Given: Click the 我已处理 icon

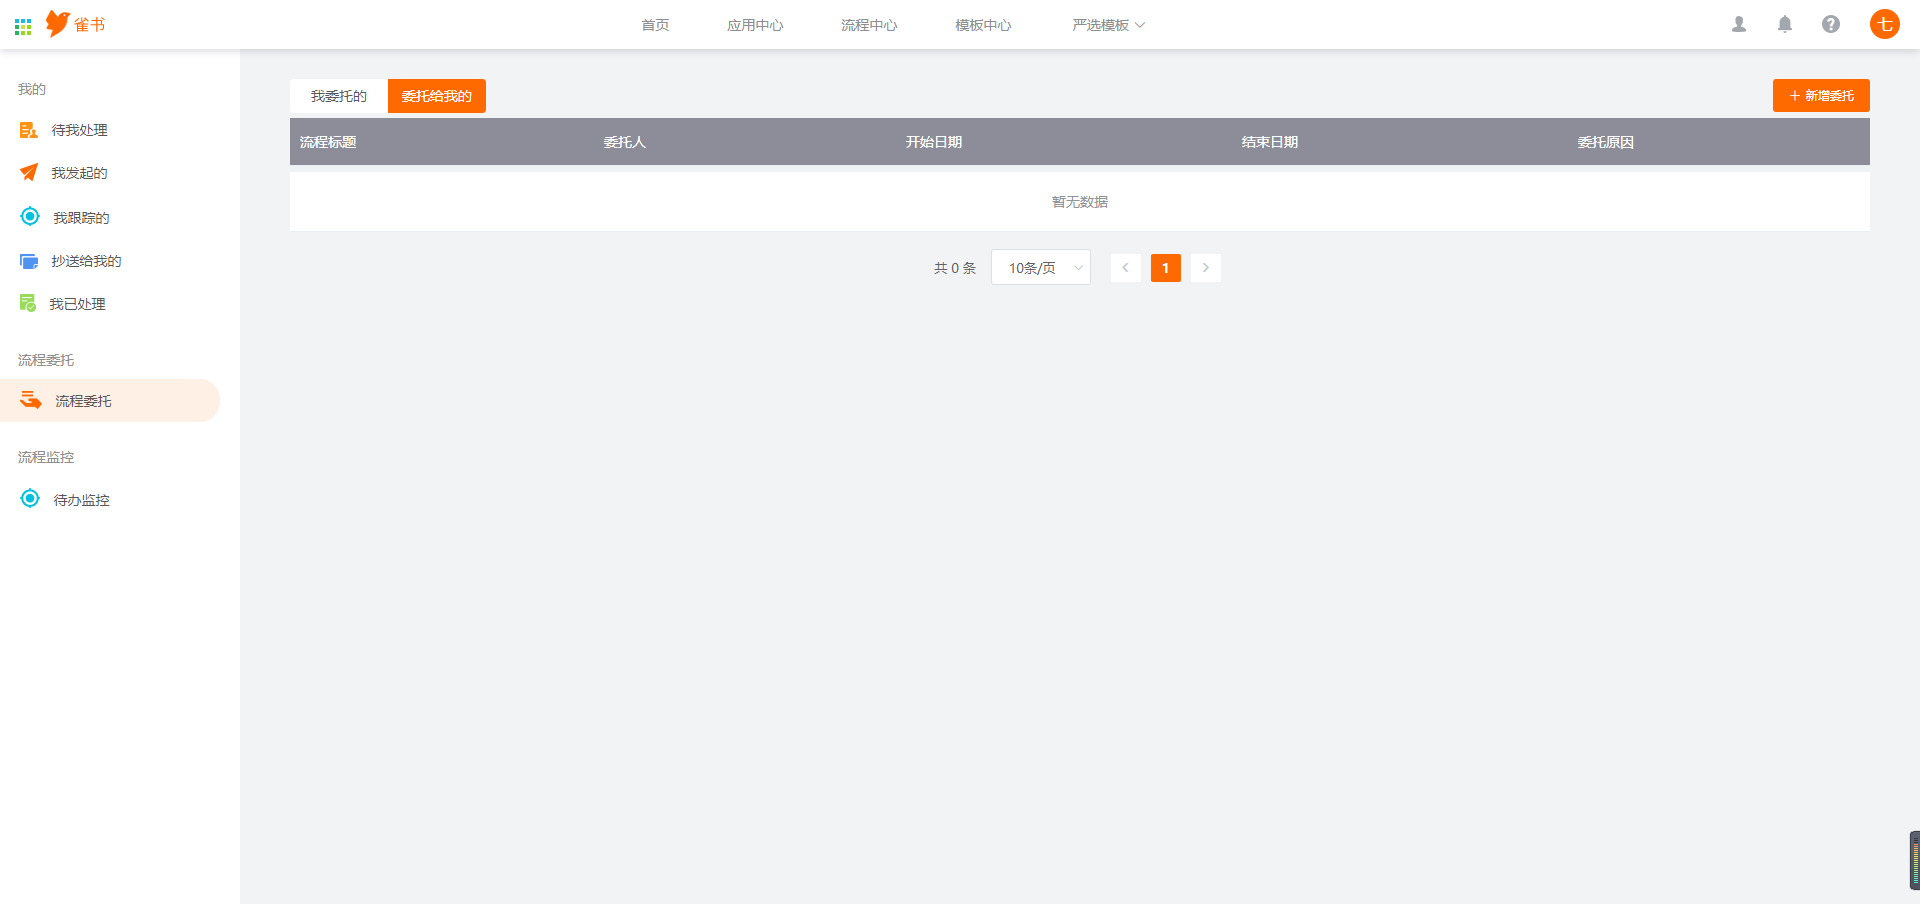Looking at the screenshot, I should (28, 303).
